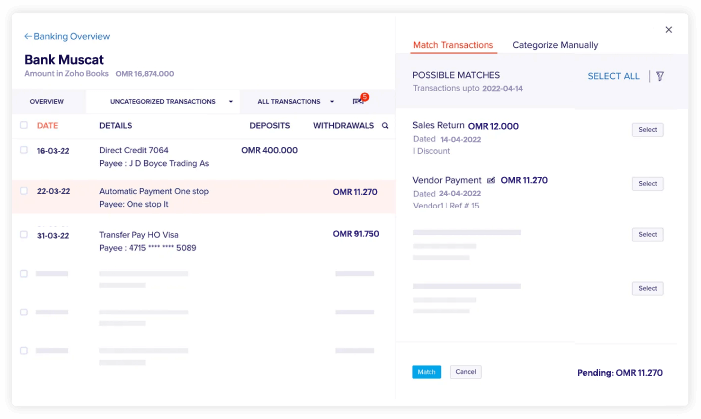Toggle the select-all checkbox in header row
Screen dimensions: 701x419
point(24,125)
